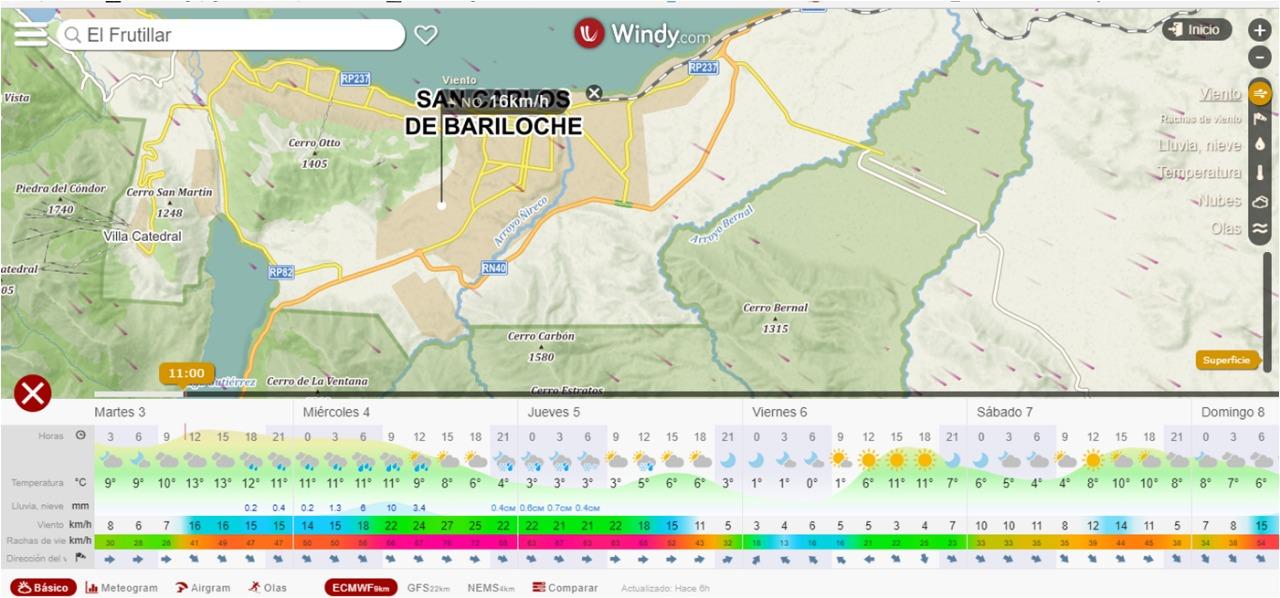Activate the Olas waves layer icon
The image size is (1280, 598).
click(1259, 228)
